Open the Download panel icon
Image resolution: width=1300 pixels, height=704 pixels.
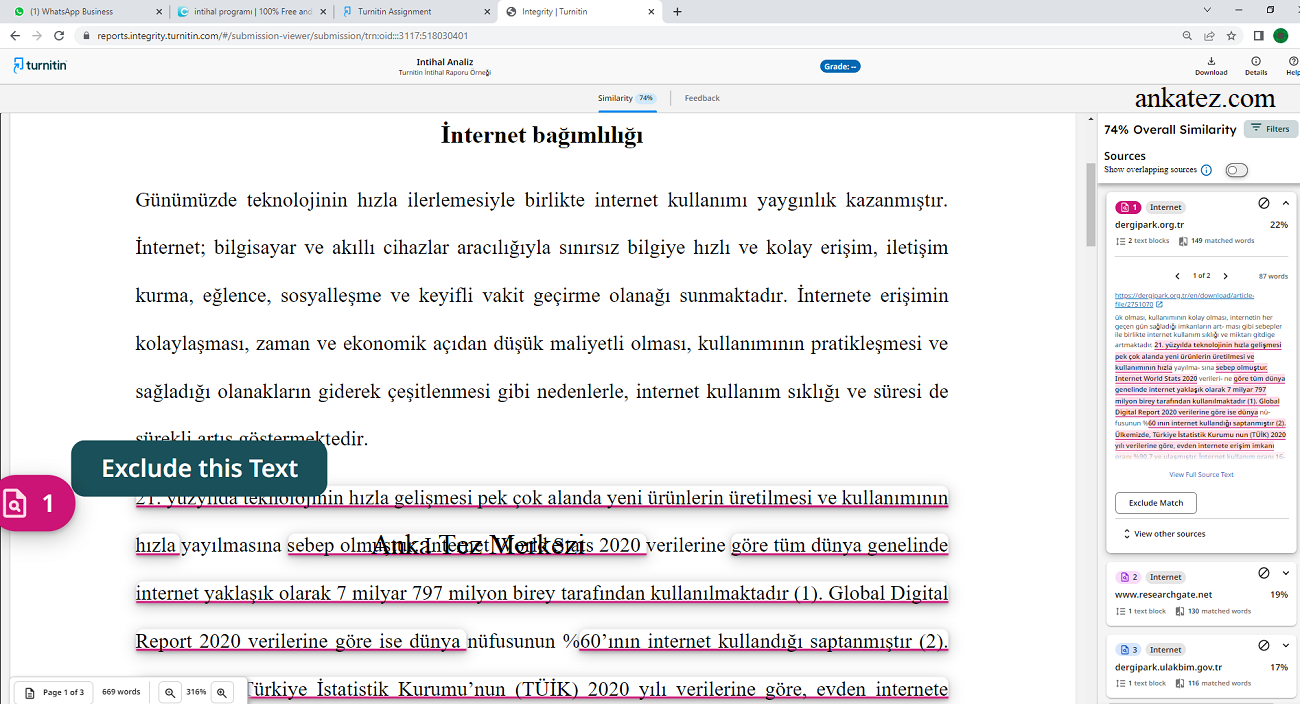[1211, 62]
